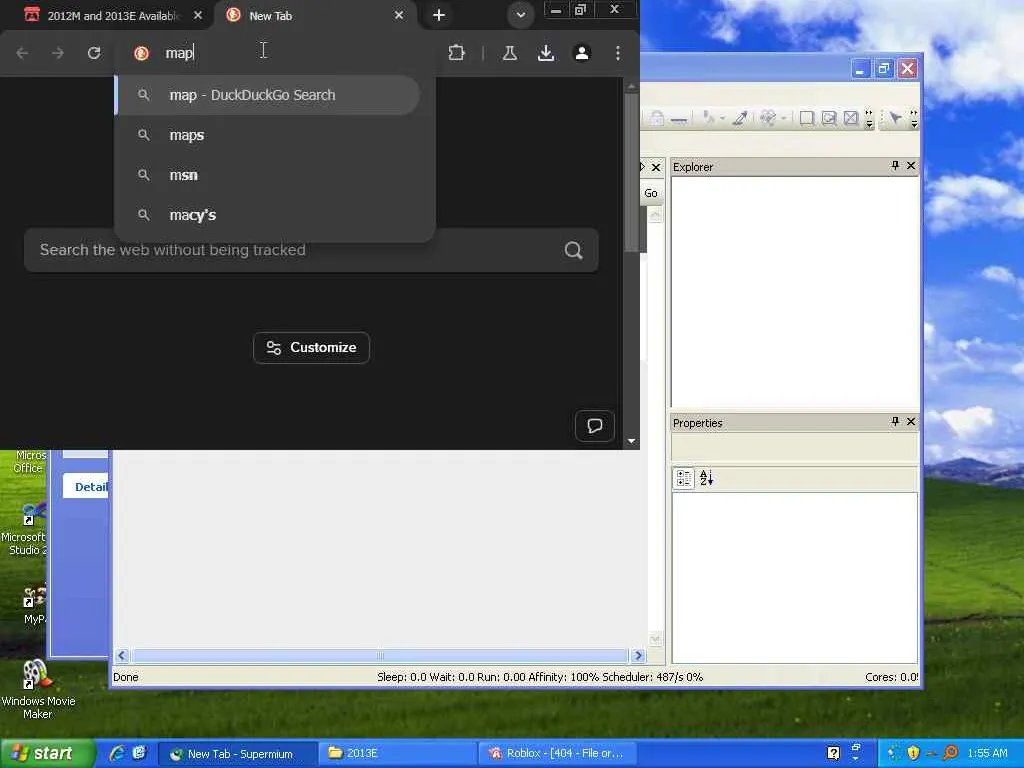Image resolution: width=1024 pixels, height=768 pixels.
Task: Sort Properties alphabetically with A-Z icon
Action: pyautogui.click(x=706, y=478)
